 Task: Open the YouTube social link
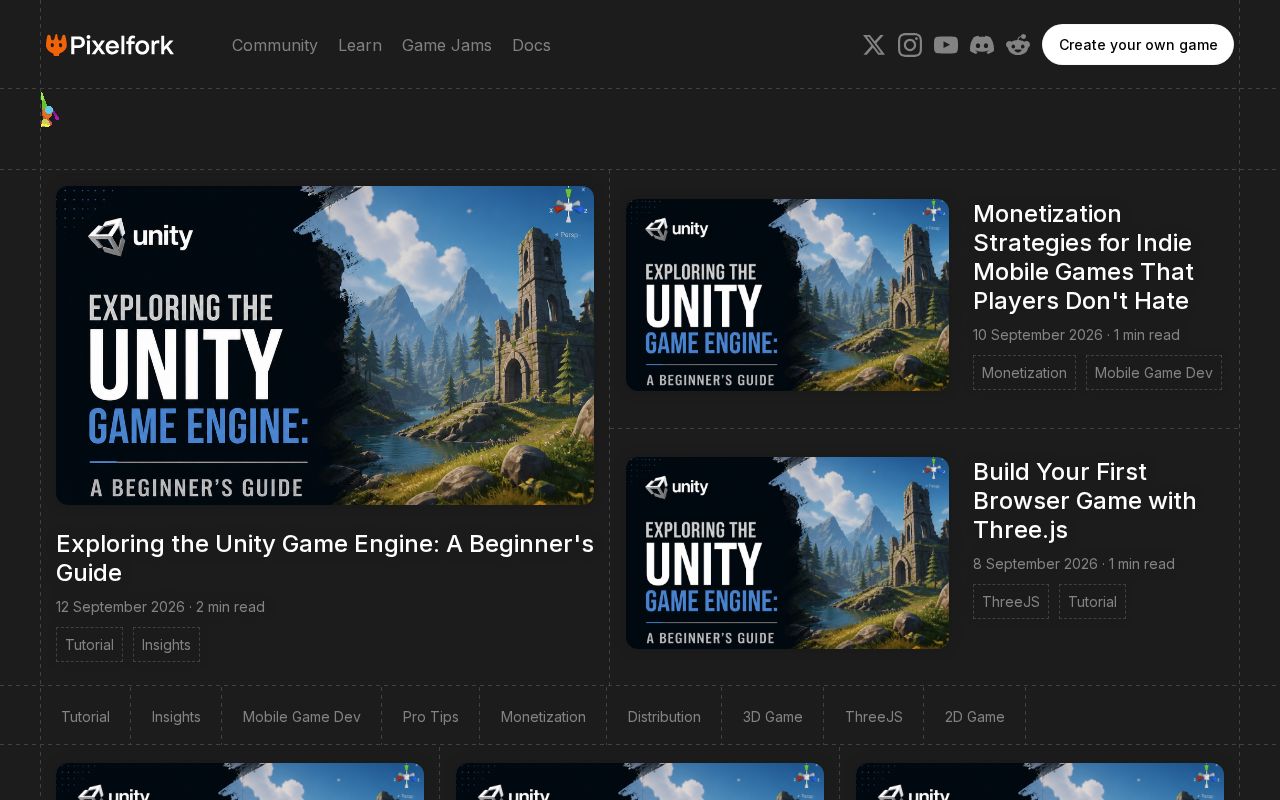click(x=946, y=45)
